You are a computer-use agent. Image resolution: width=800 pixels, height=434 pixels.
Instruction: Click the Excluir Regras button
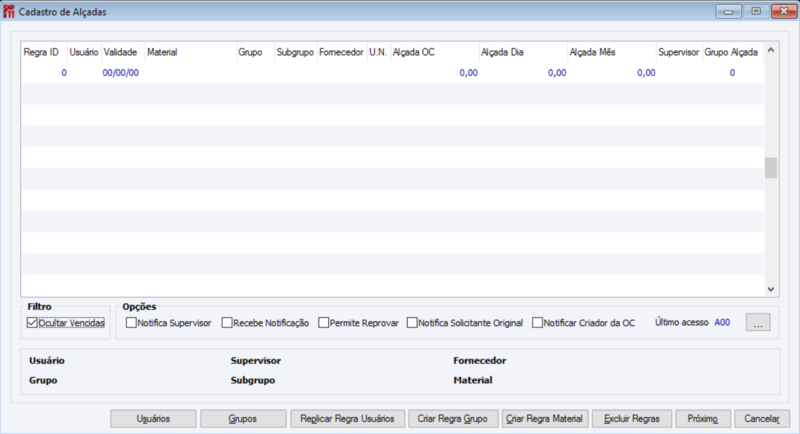point(632,419)
